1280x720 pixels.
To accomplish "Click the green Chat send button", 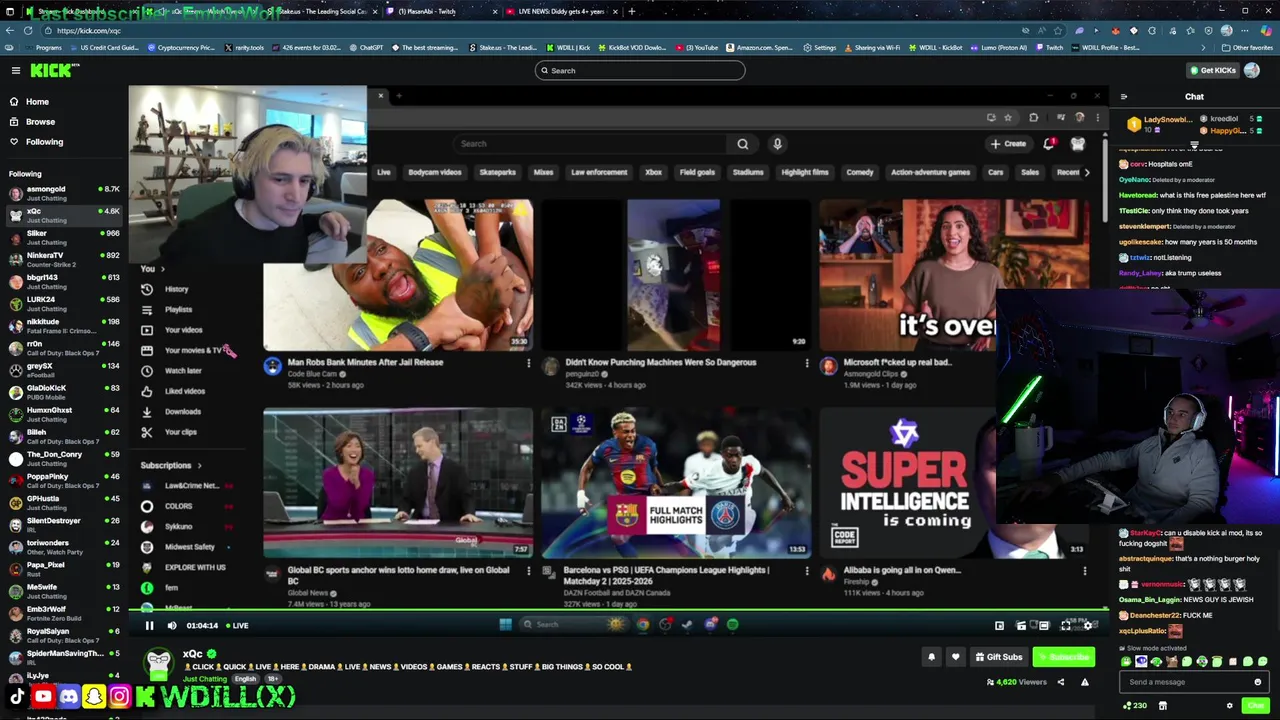I will [1255, 706].
